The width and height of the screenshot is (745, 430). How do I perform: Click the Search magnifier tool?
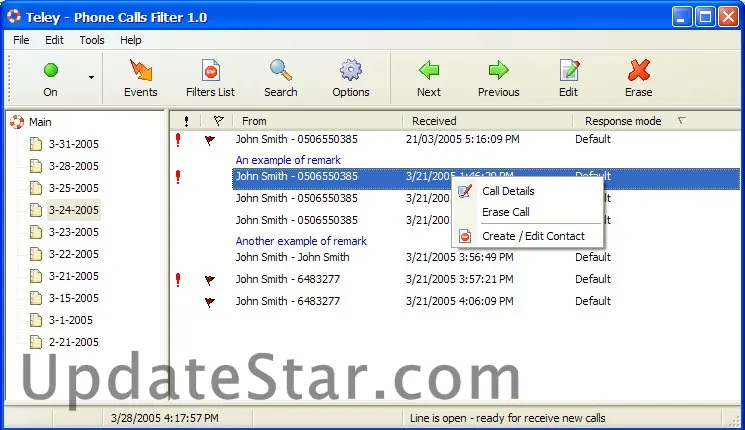[x=281, y=79]
